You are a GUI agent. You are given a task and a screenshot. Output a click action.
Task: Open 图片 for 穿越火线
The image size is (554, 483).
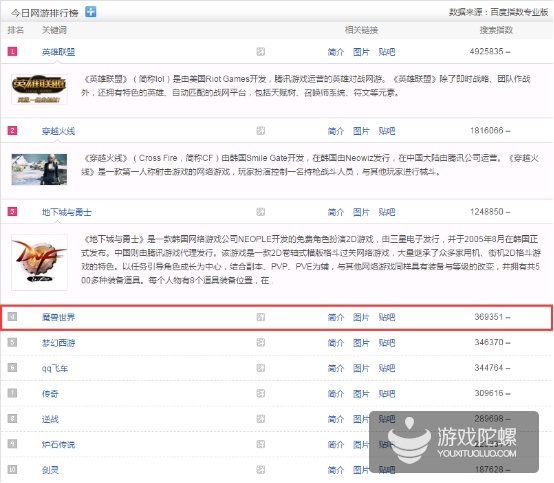pyautogui.click(x=361, y=131)
